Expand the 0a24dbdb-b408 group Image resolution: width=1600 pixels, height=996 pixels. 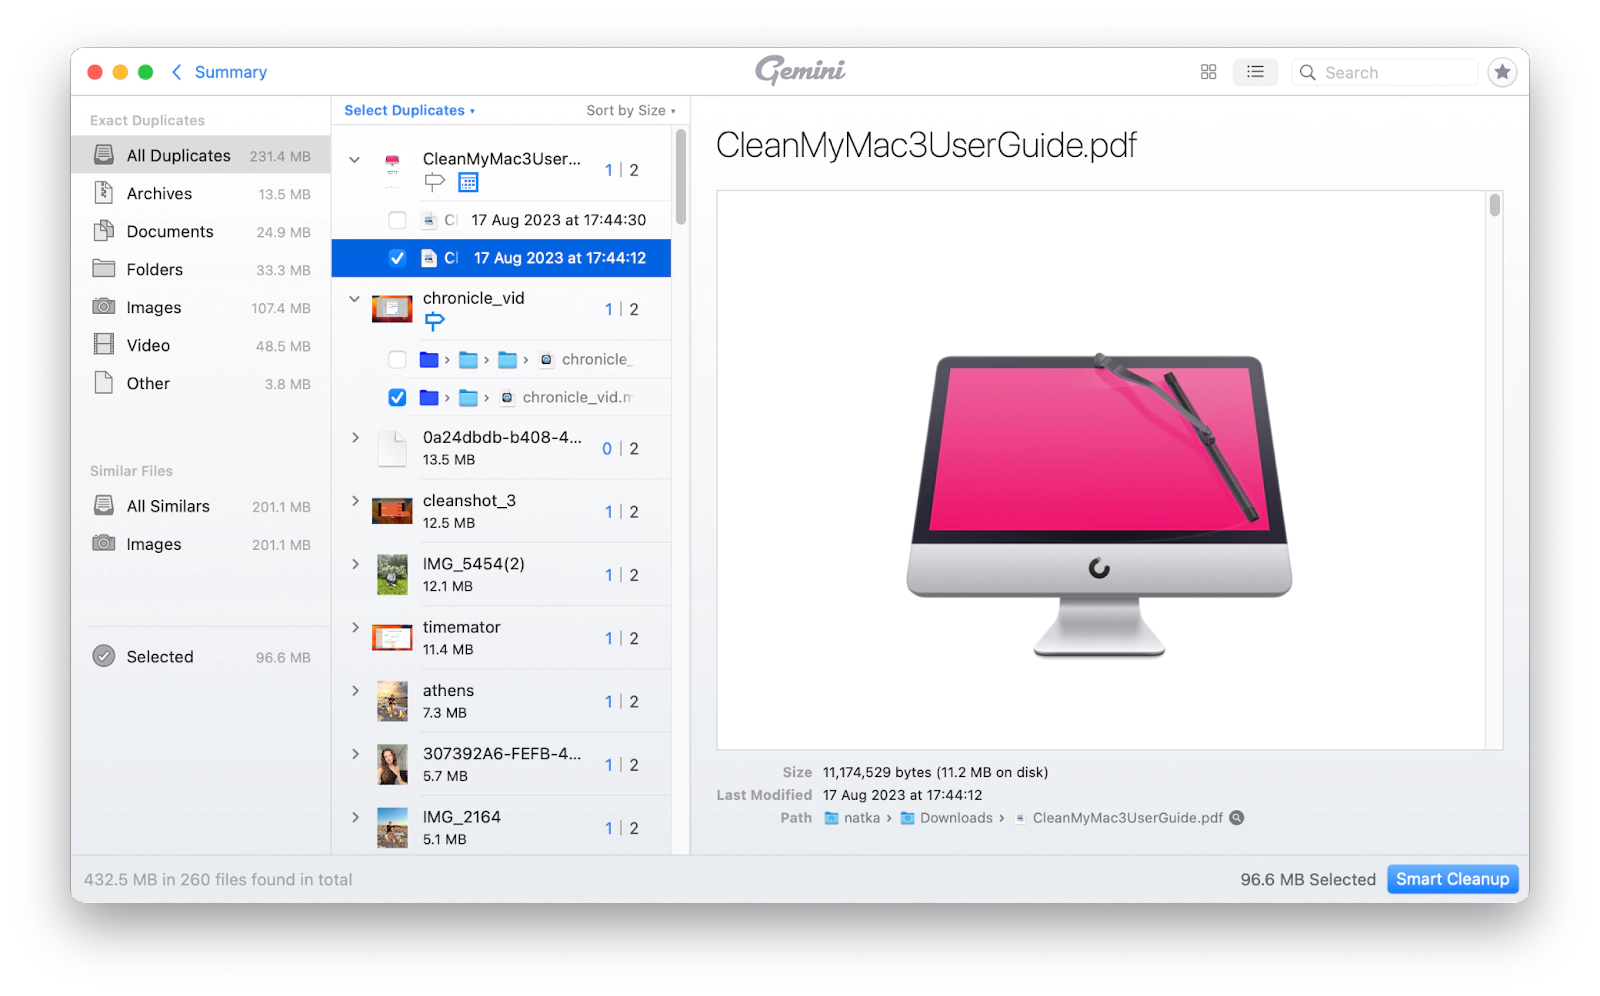355,437
